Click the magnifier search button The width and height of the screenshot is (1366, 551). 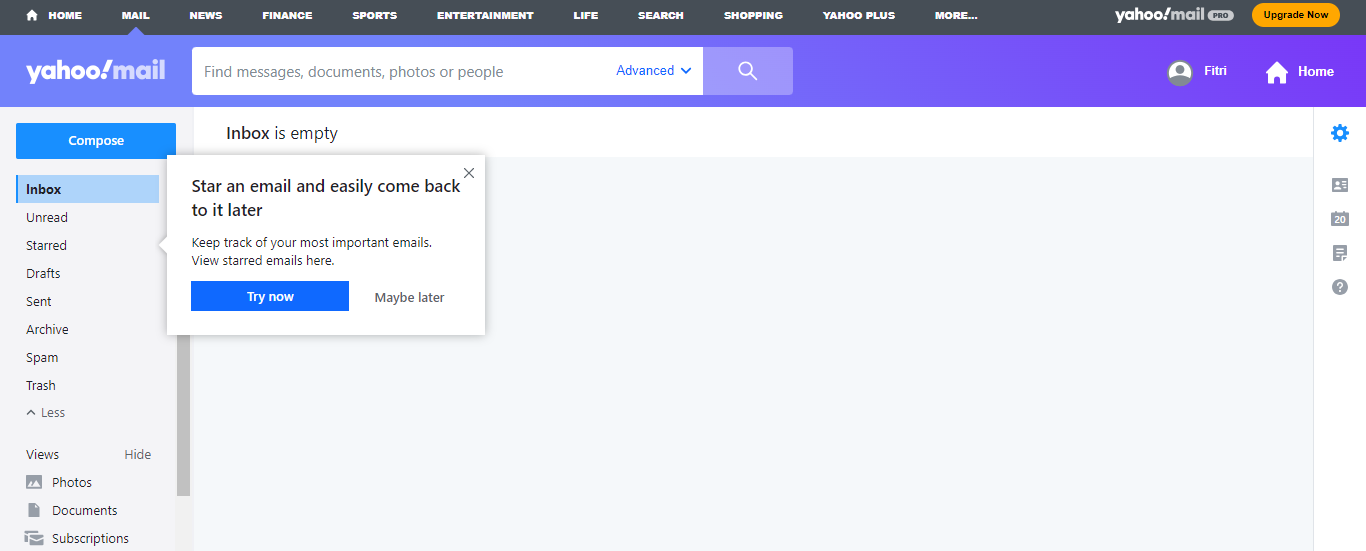pos(748,71)
